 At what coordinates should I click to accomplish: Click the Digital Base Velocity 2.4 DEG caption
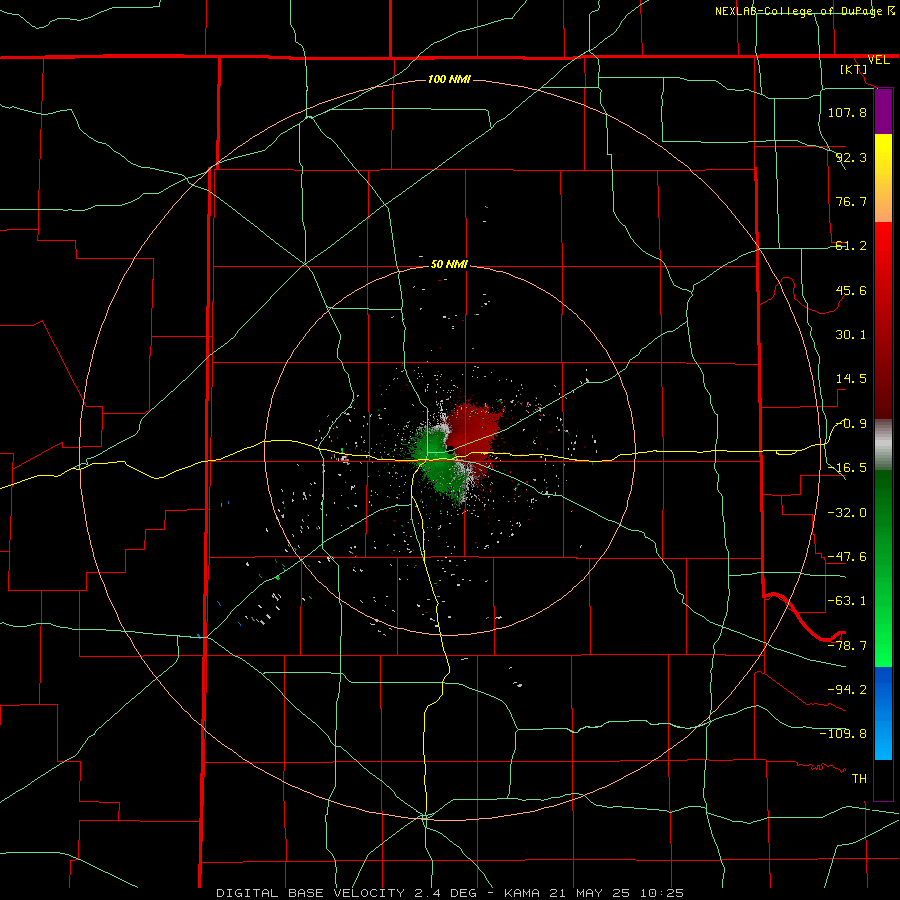(x=346, y=893)
